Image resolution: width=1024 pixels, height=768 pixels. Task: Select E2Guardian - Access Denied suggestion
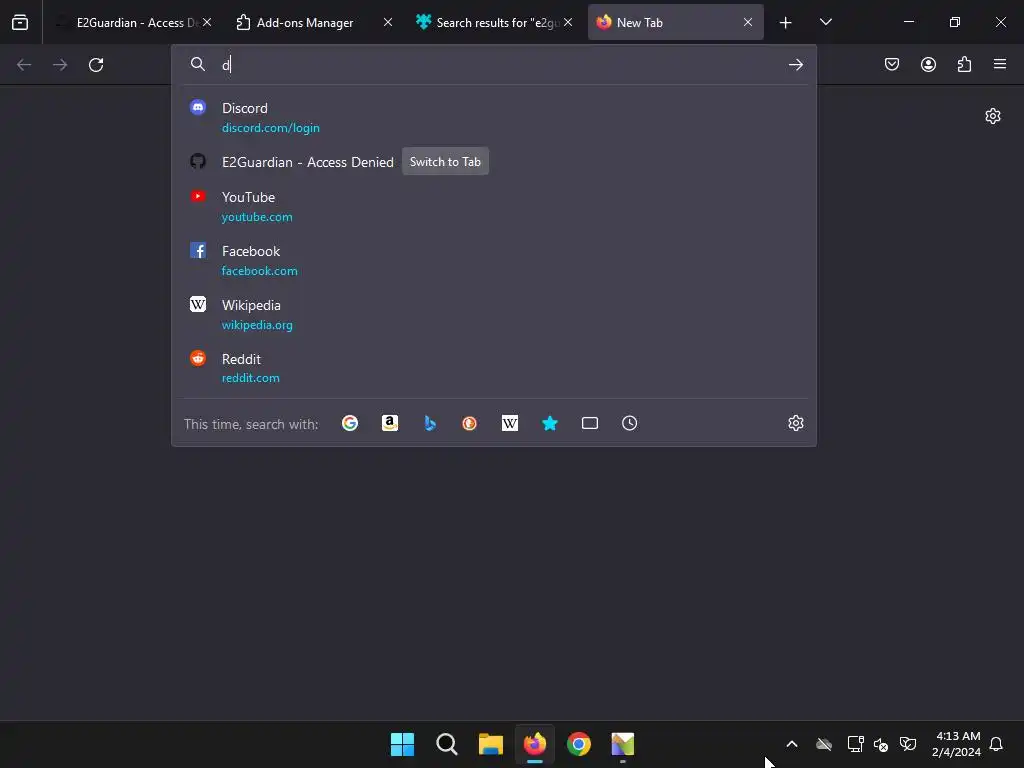pos(494,161)
